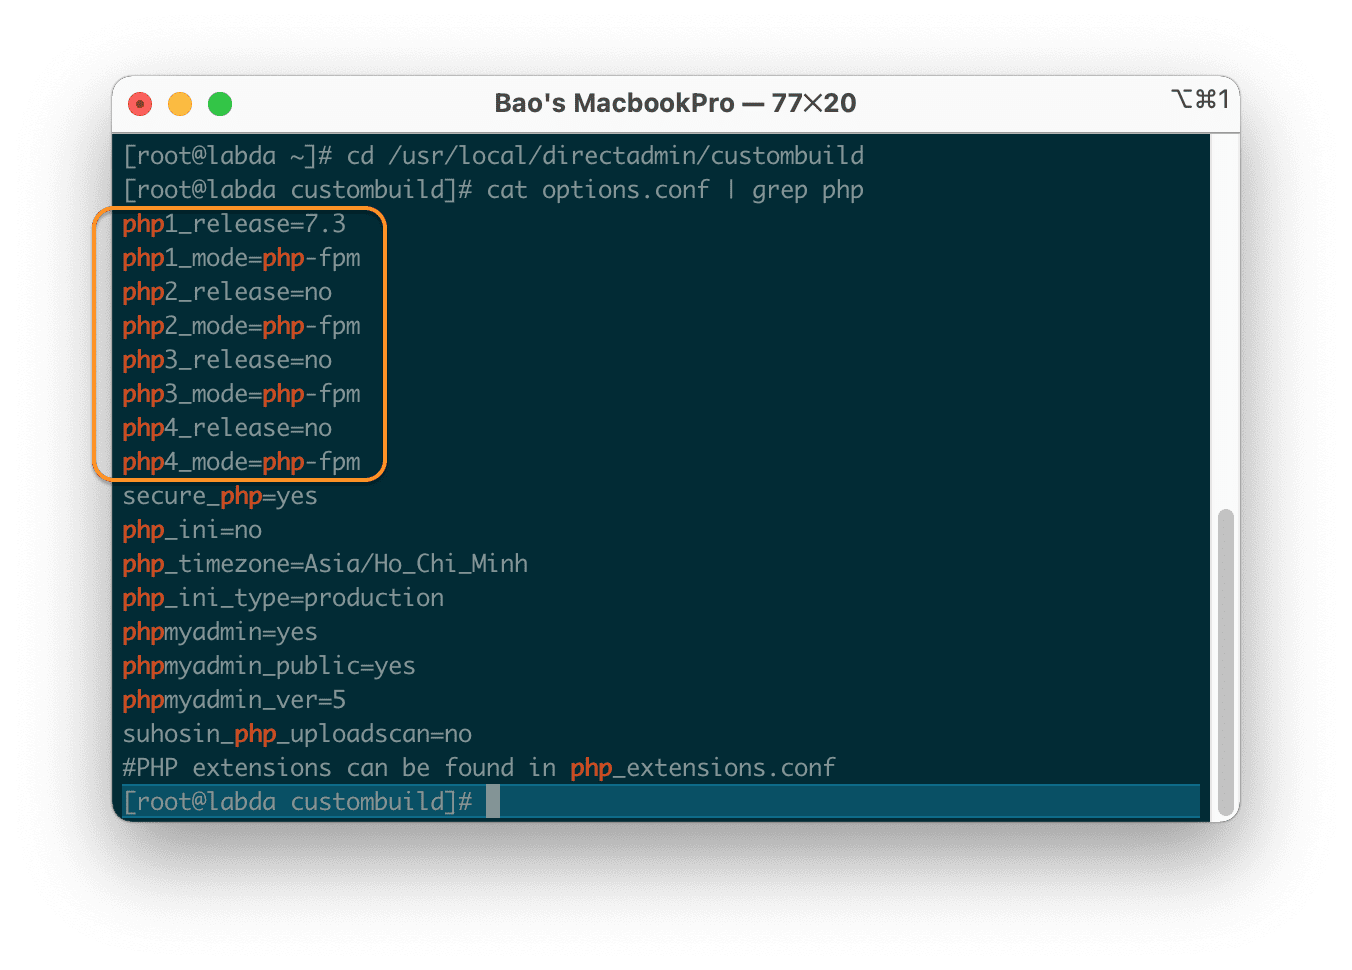Click the ⌥⌘1 shortcut indicator in title bar

pyautogui.click(x=1199, y=100)
